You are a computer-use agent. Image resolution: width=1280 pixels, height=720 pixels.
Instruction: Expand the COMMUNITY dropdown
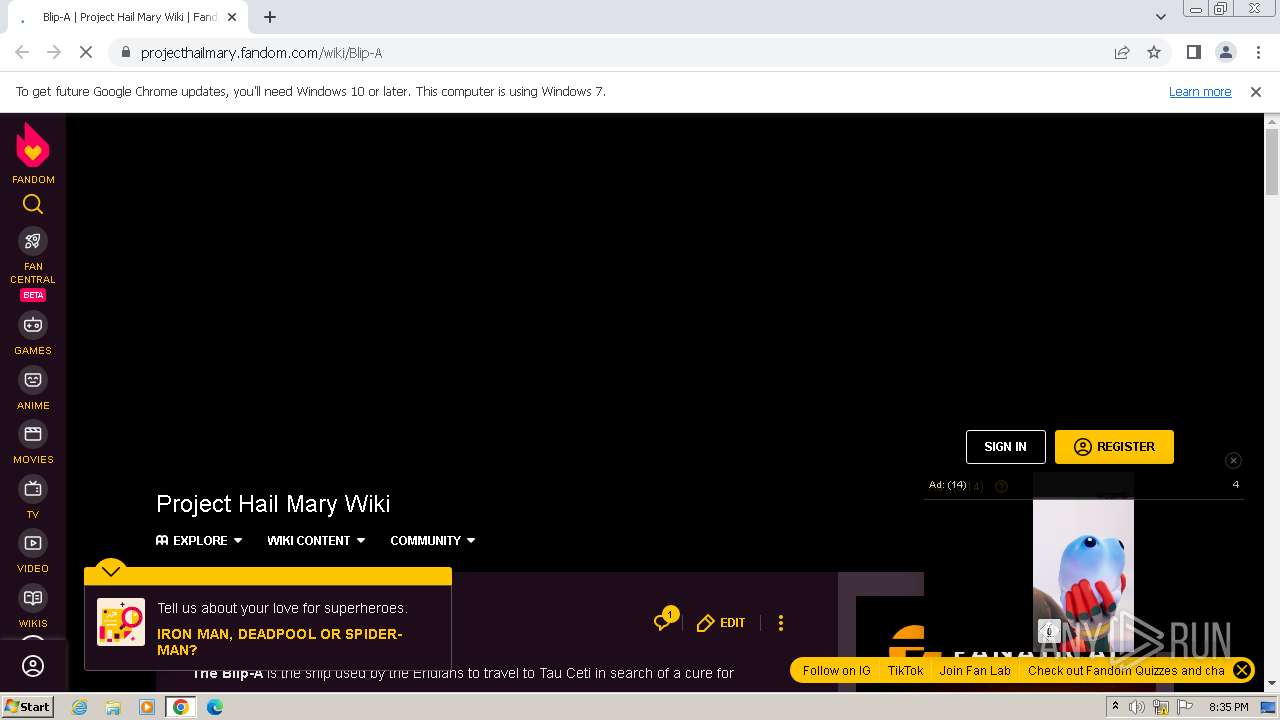432,540
